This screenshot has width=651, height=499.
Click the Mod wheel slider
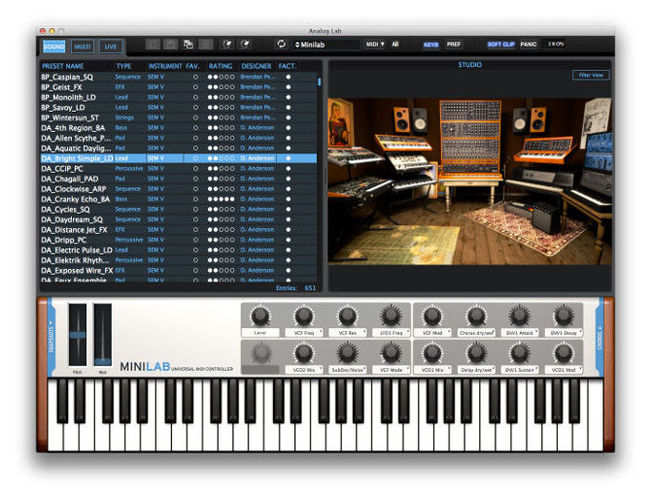pyautogui.click(x=103, y=335)
